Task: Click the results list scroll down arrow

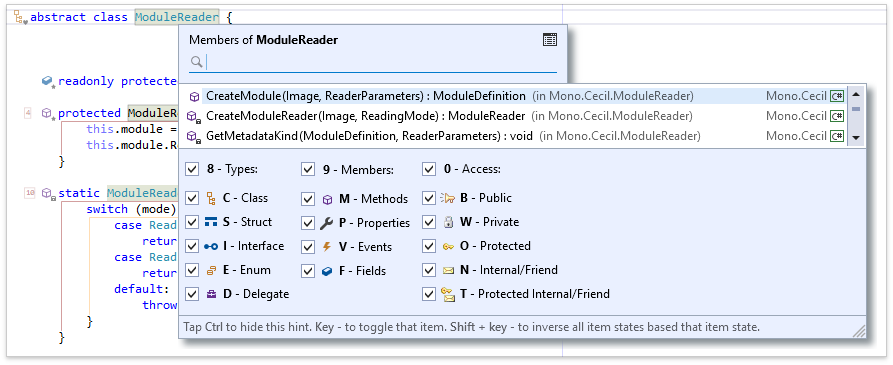Action: (x=855, y=138)
